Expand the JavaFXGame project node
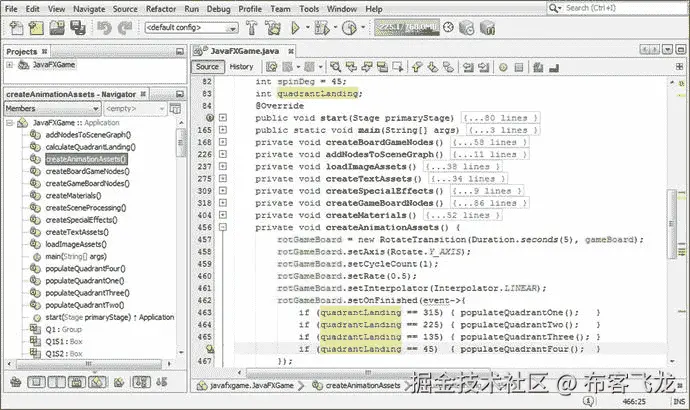This screenshot has height=410, width=690. (9, 65)
